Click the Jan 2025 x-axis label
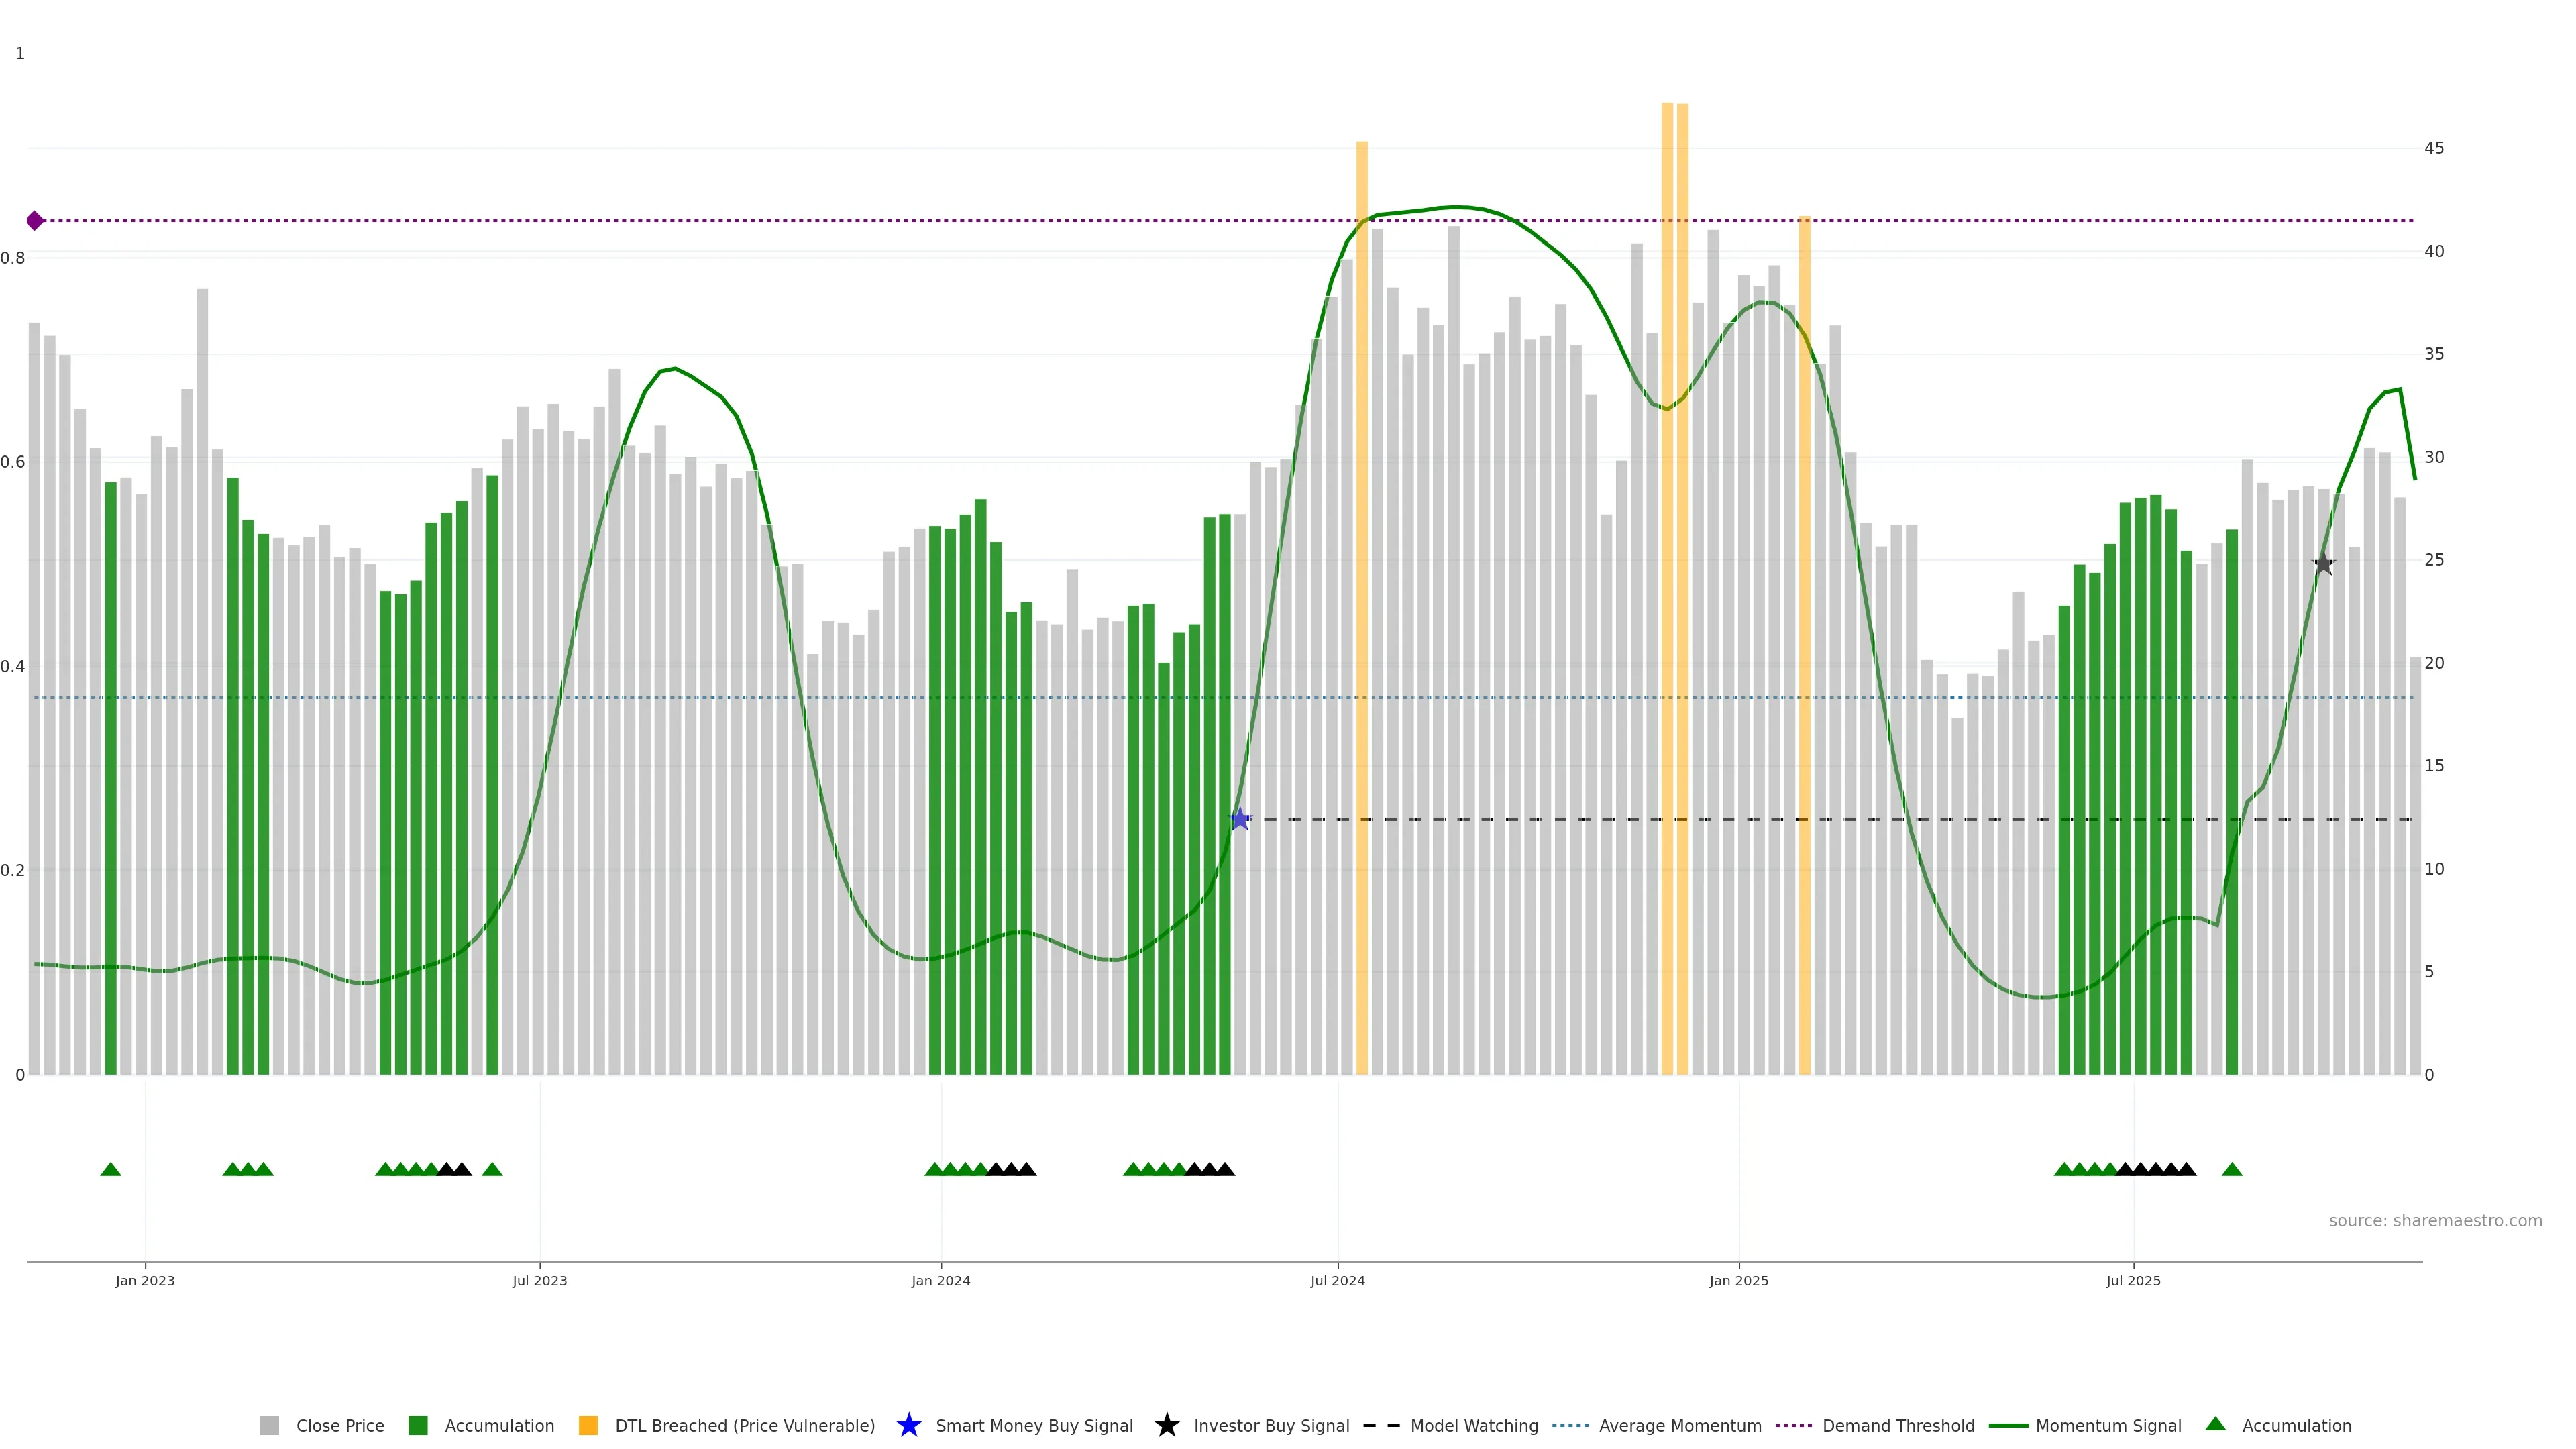The image size is (2576, 1449). (1738, 1280)
